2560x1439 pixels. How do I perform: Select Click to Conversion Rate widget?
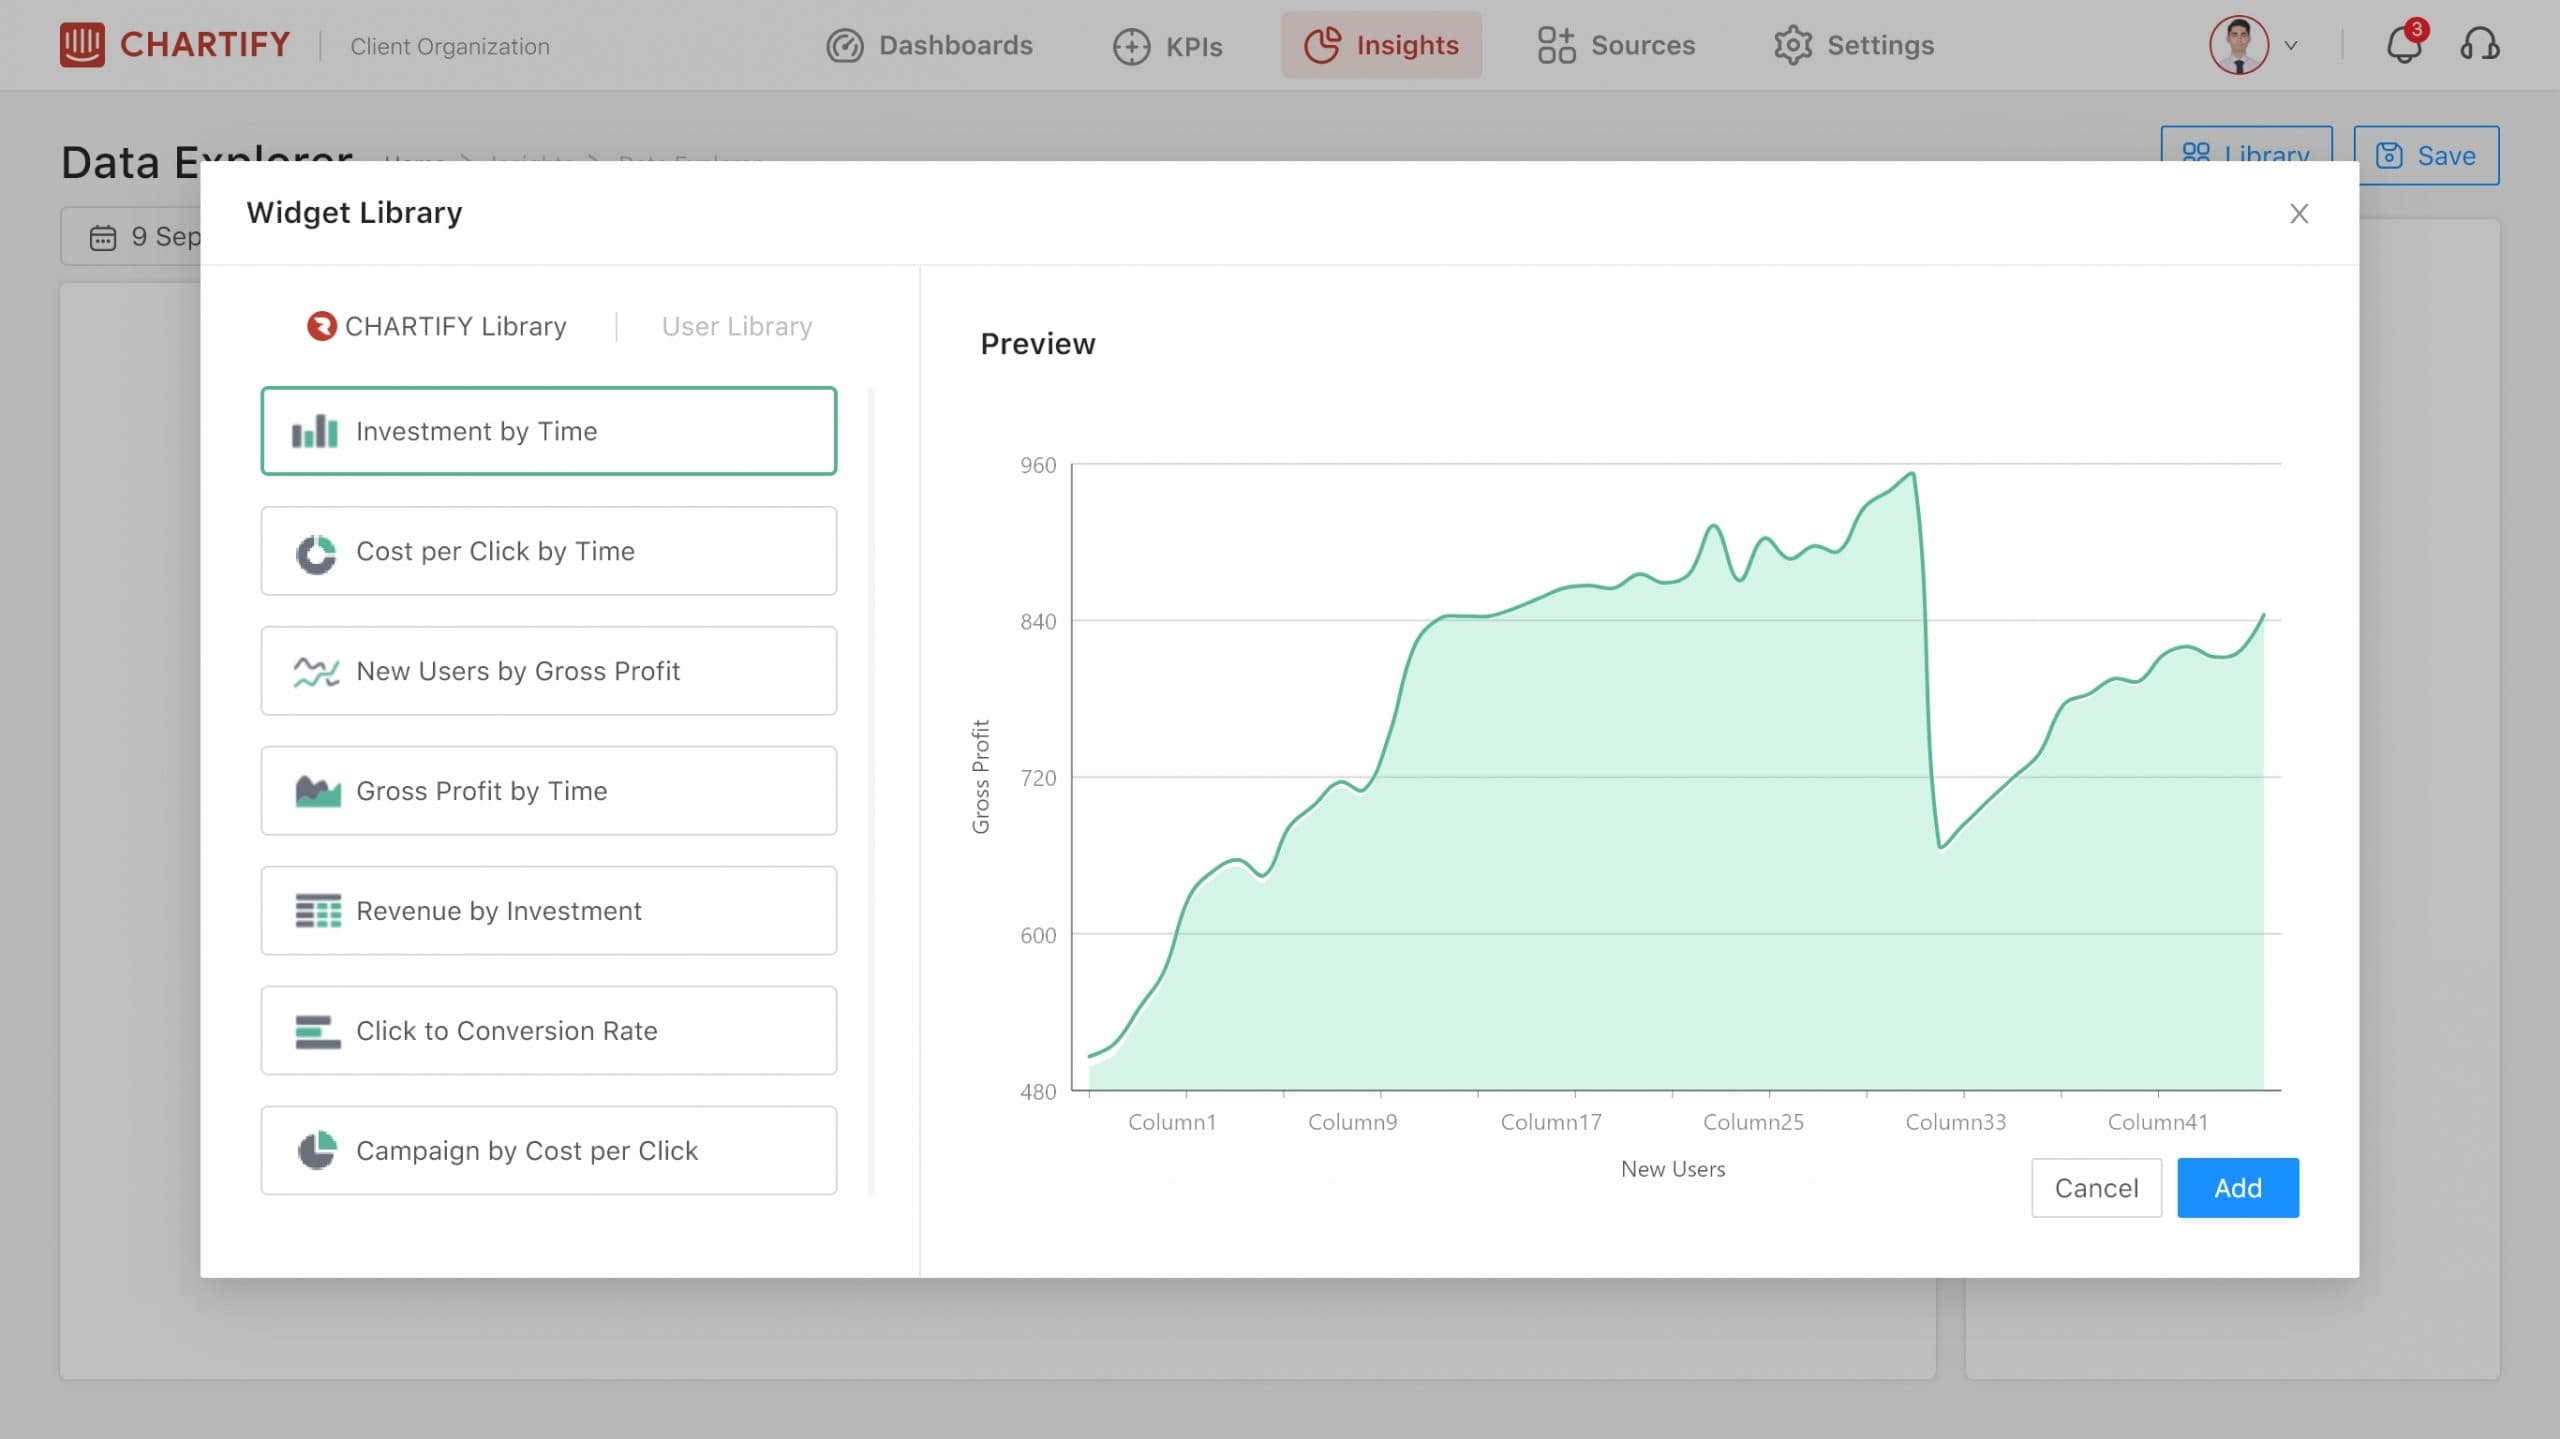[548, 1031]
